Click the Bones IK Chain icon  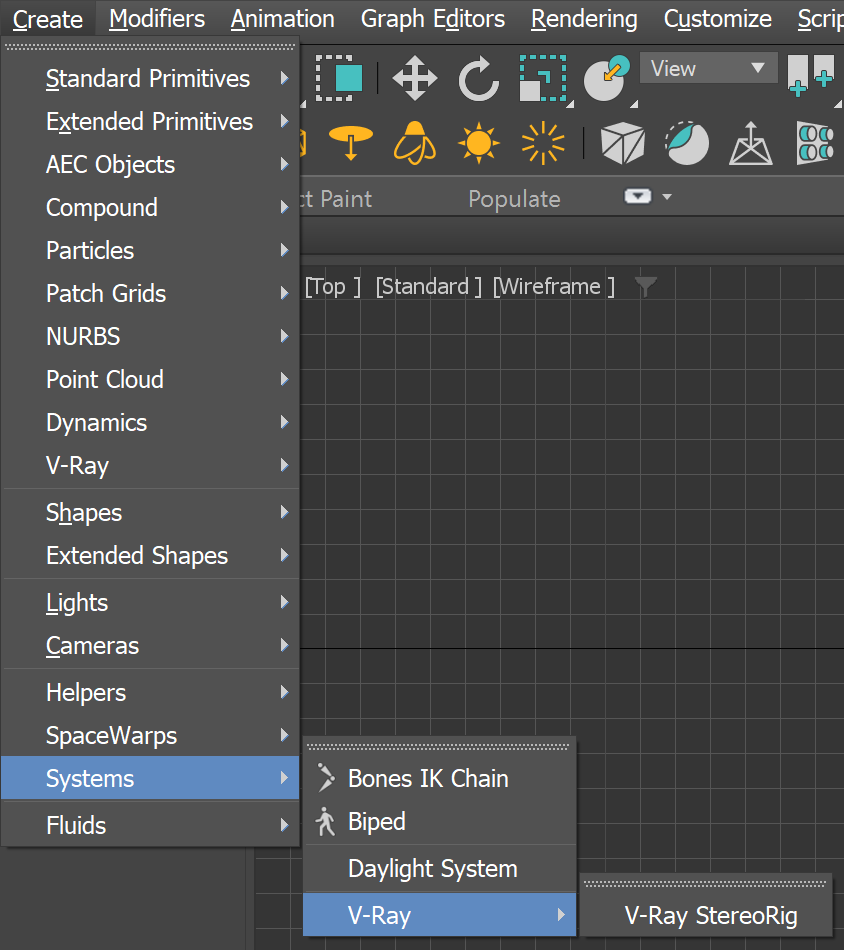(x=325, y=778)
